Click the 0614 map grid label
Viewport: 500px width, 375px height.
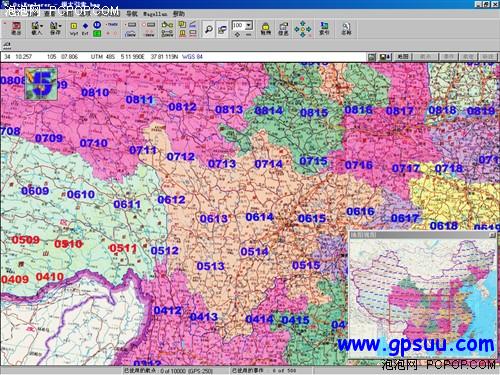click(x=259, y=217)
